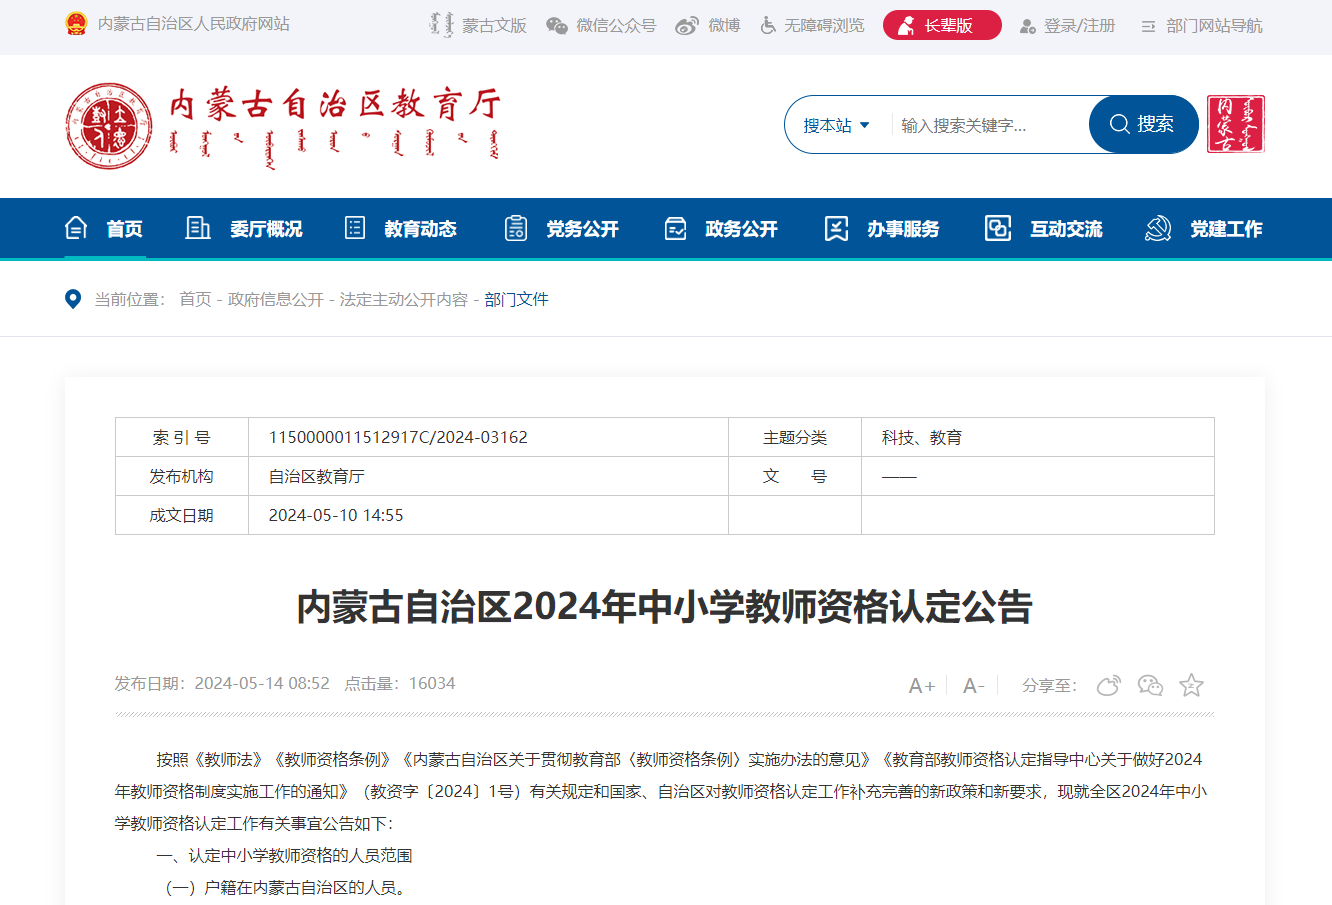Open the WeChat official account link
This screenshot has height=905, width=1332.
(x=601, y=26)
